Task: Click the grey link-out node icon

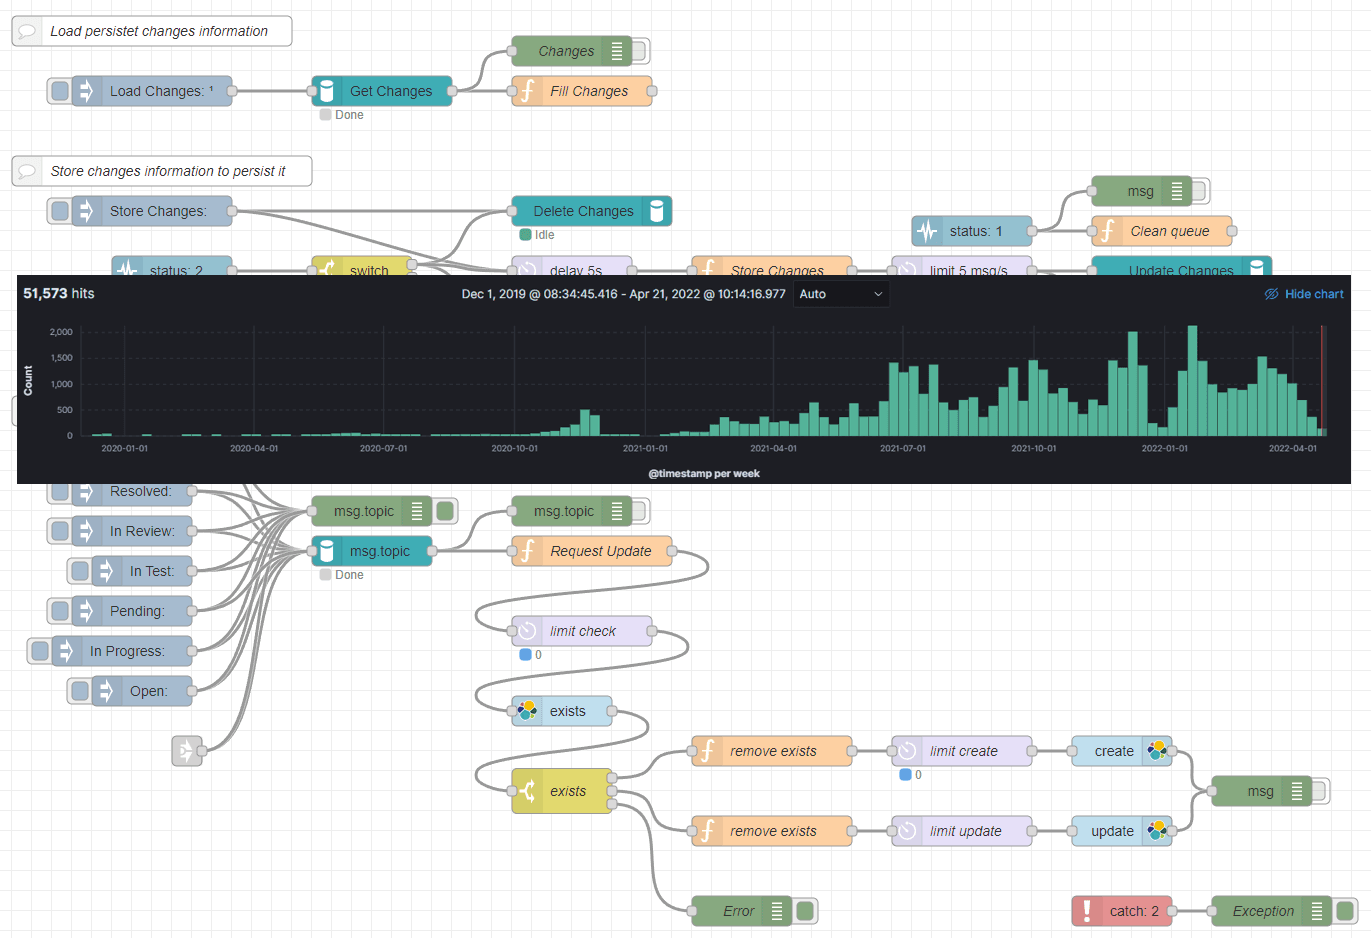Action: click(x=188, y=751)
